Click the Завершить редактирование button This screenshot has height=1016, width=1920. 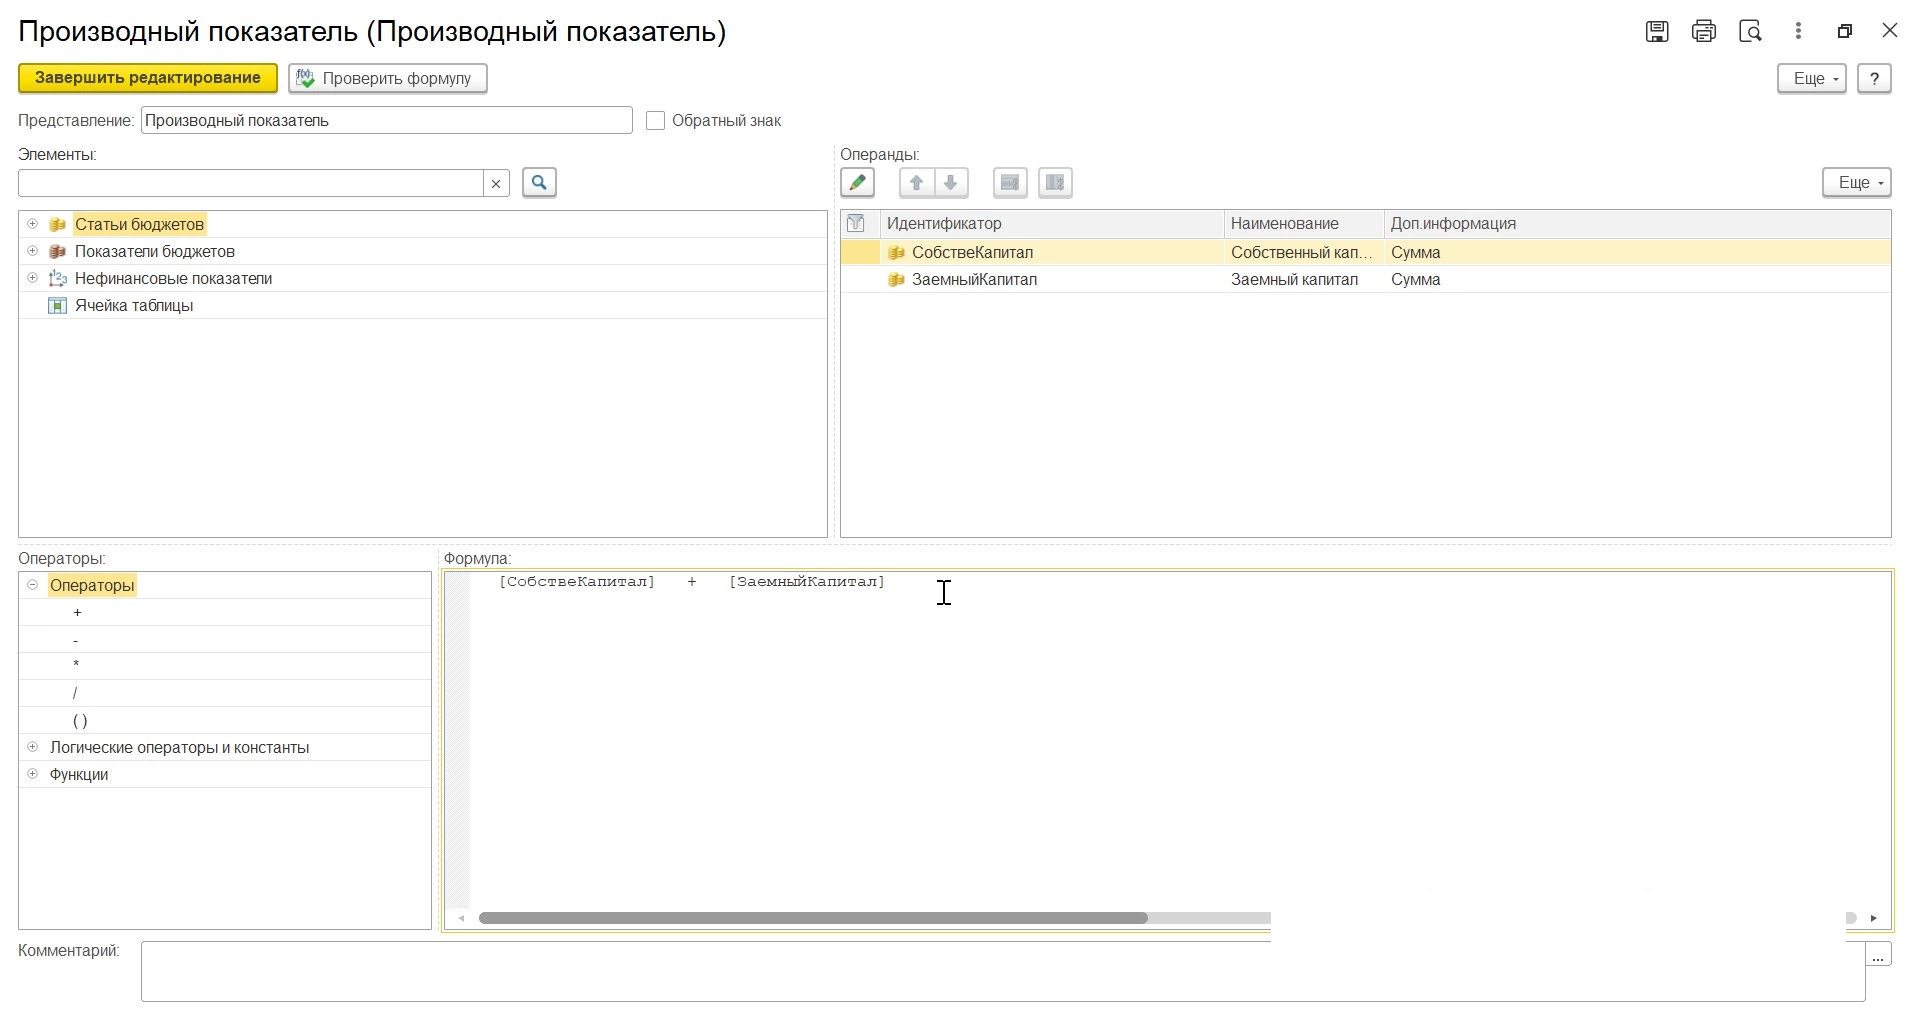click(148, 78)
